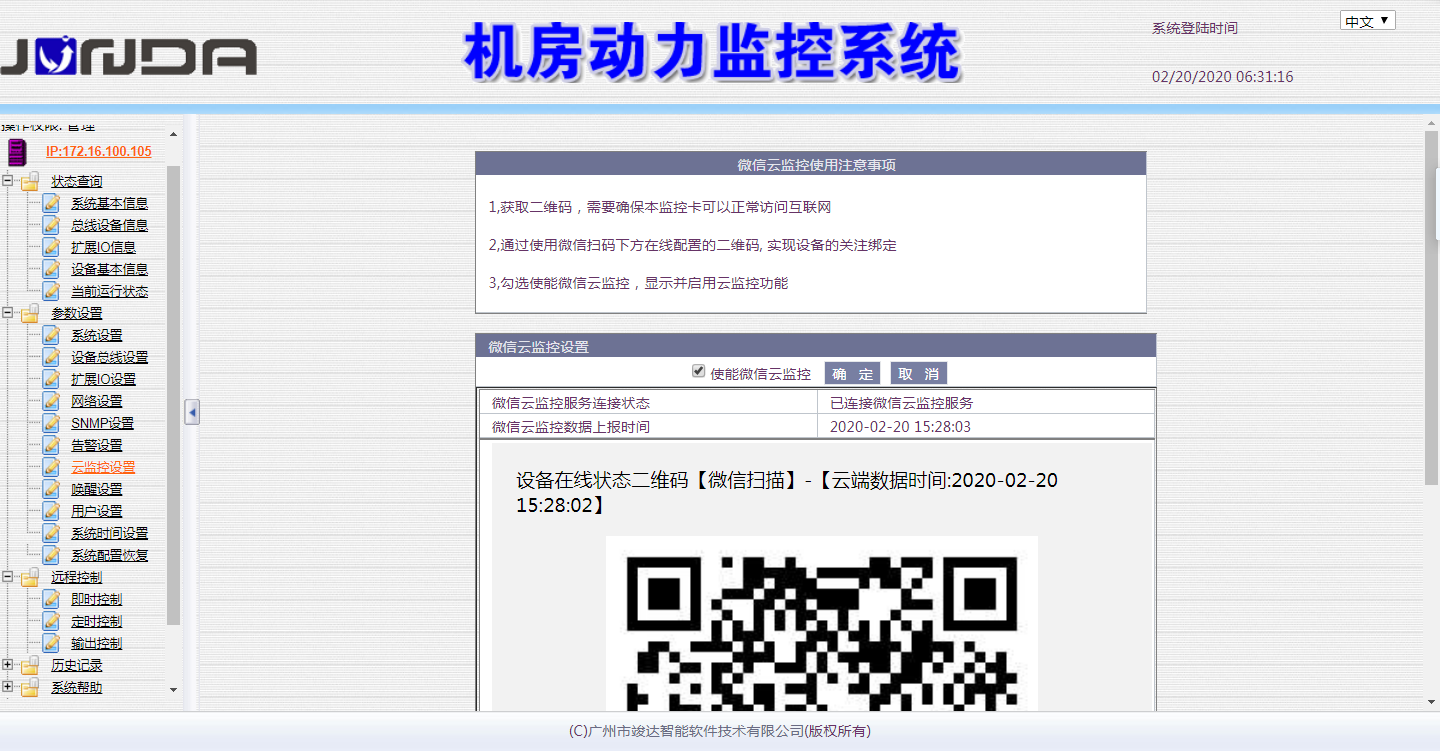Click the 定时控制 page icon
1440x751 pixels.
(51, 620)
